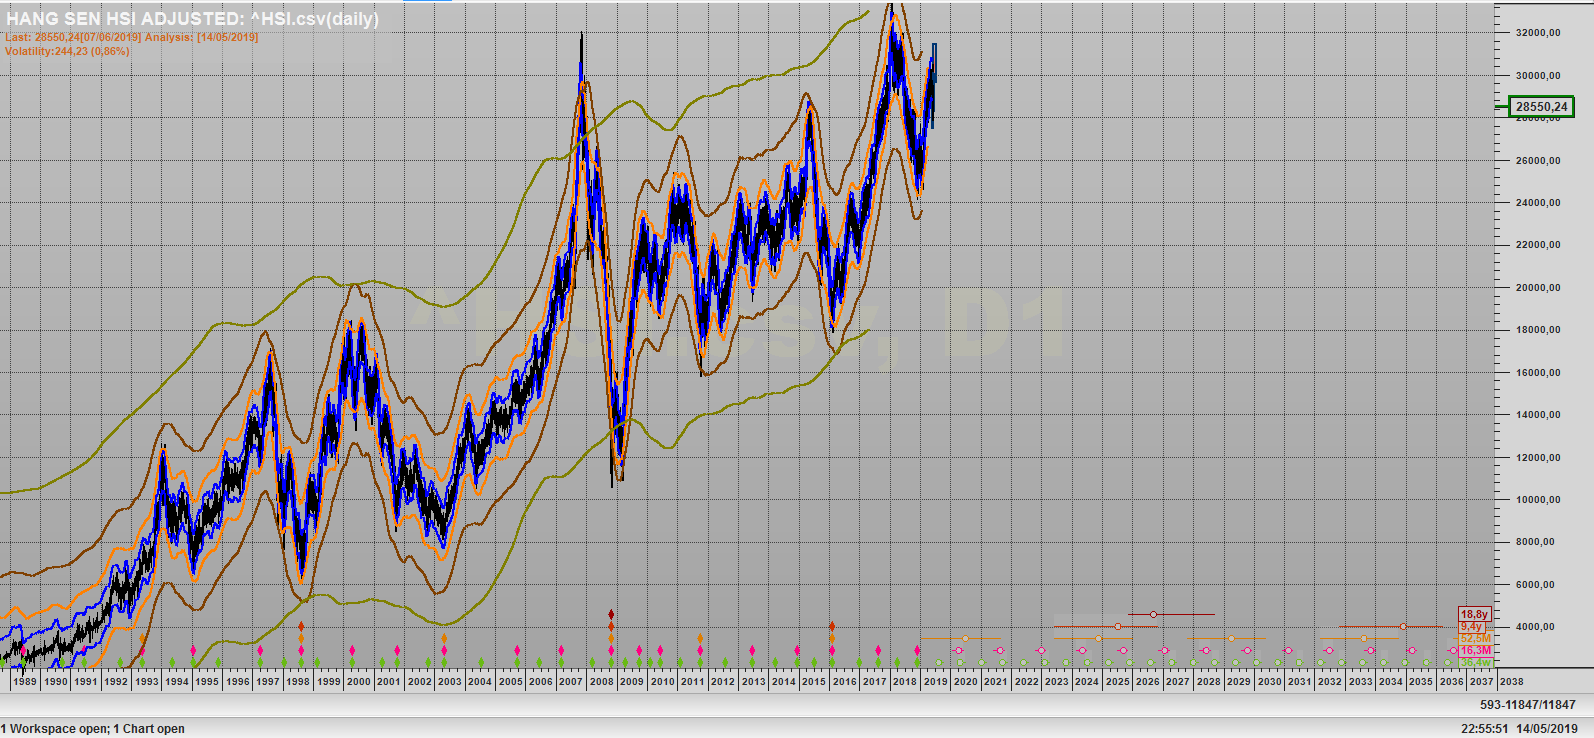Click the 18,8y cycle label
Viewport: 1594px width, 738px height.
tap(1474, 614)
